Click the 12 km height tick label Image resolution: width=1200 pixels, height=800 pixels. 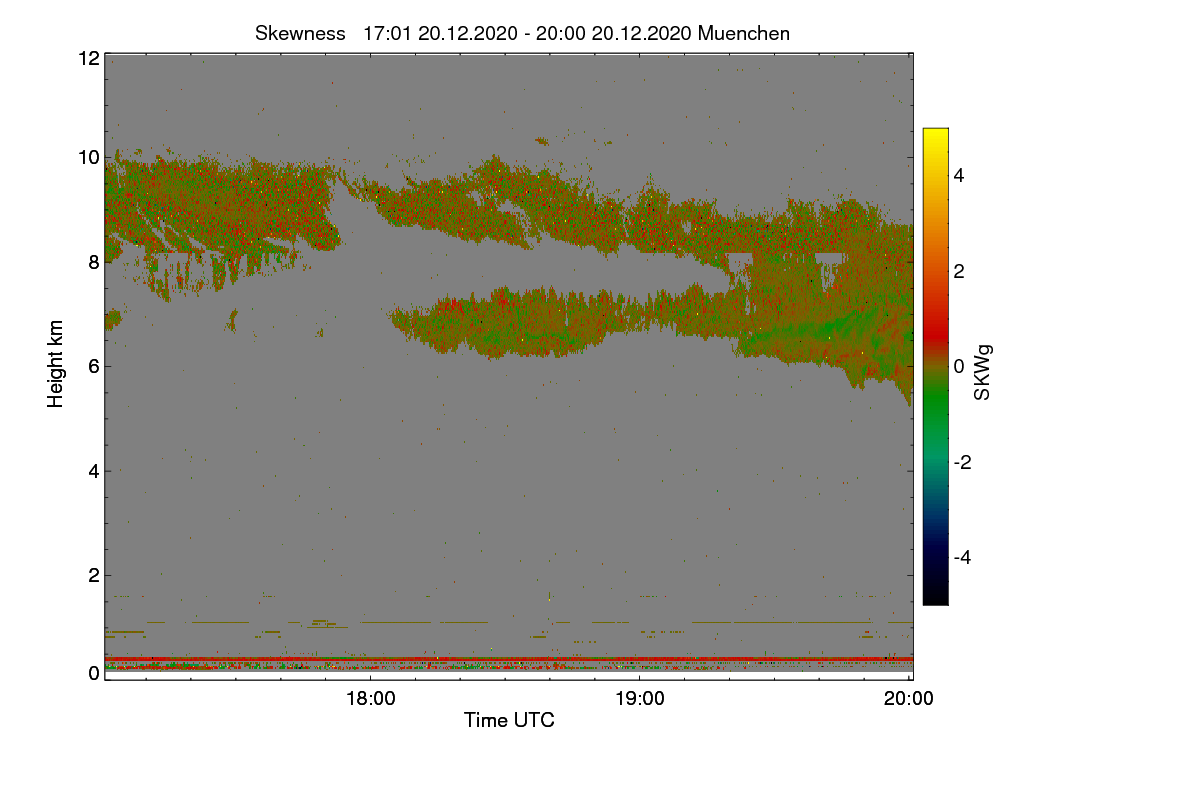point(88,58)
